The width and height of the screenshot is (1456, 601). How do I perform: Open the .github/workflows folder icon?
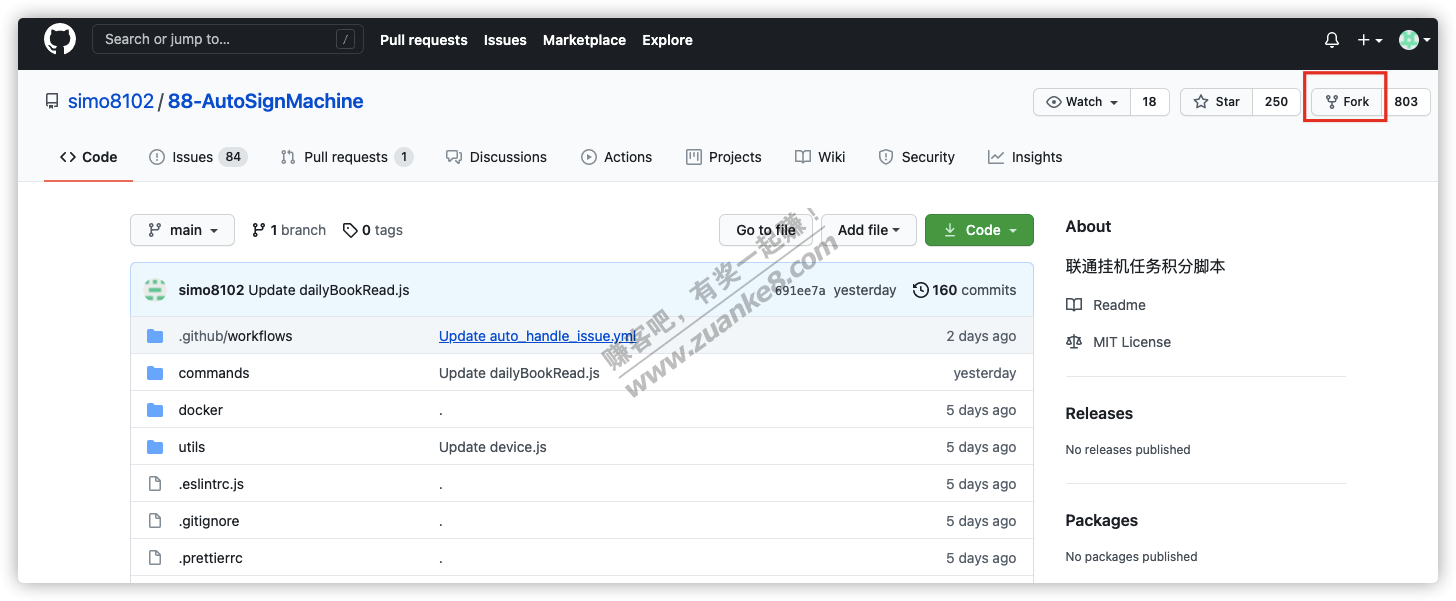point(156,336)
